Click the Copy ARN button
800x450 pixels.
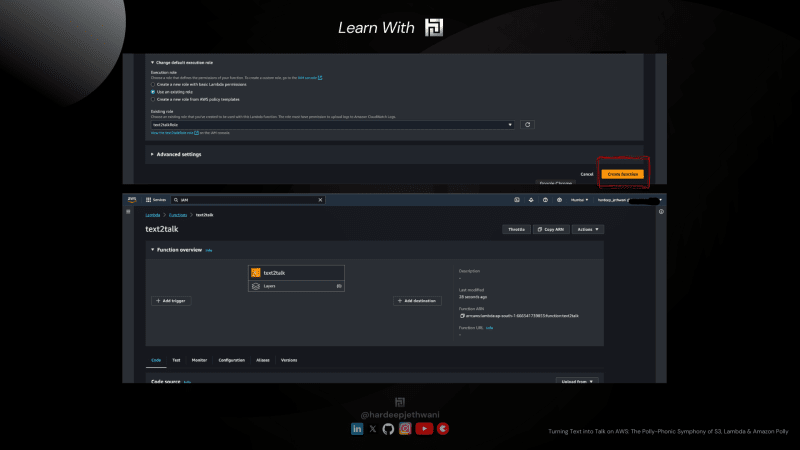tap(551, 230)
